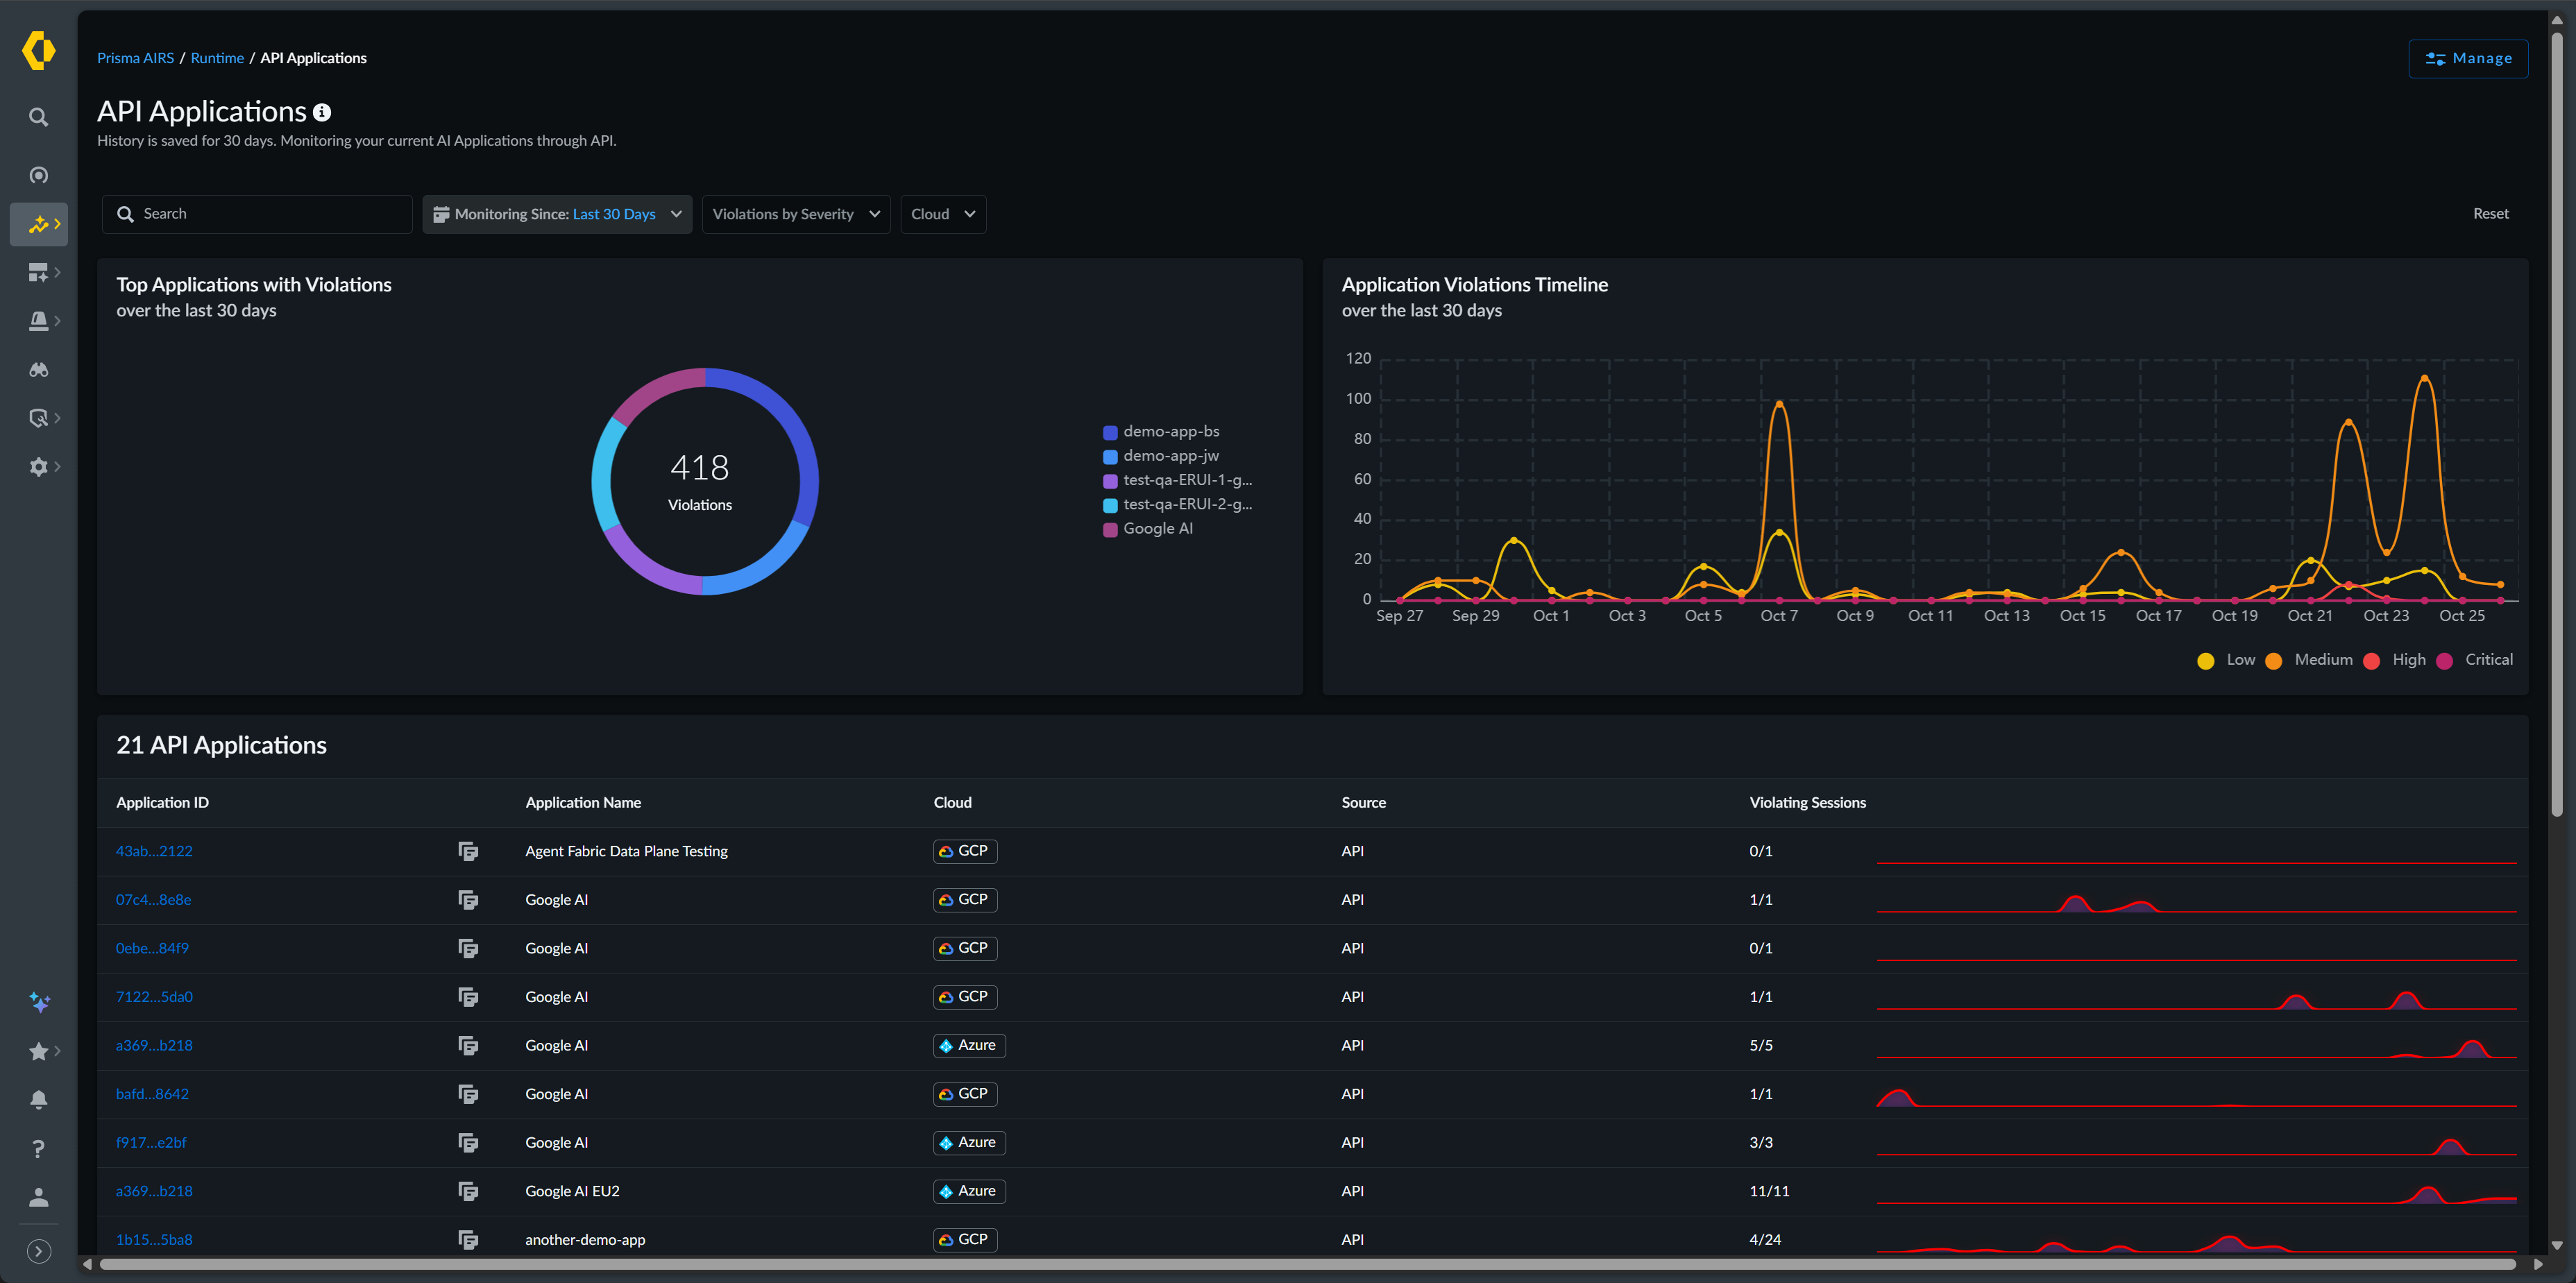
Task: Expand Violations by Severity filter
Action: tap(795, 214)
